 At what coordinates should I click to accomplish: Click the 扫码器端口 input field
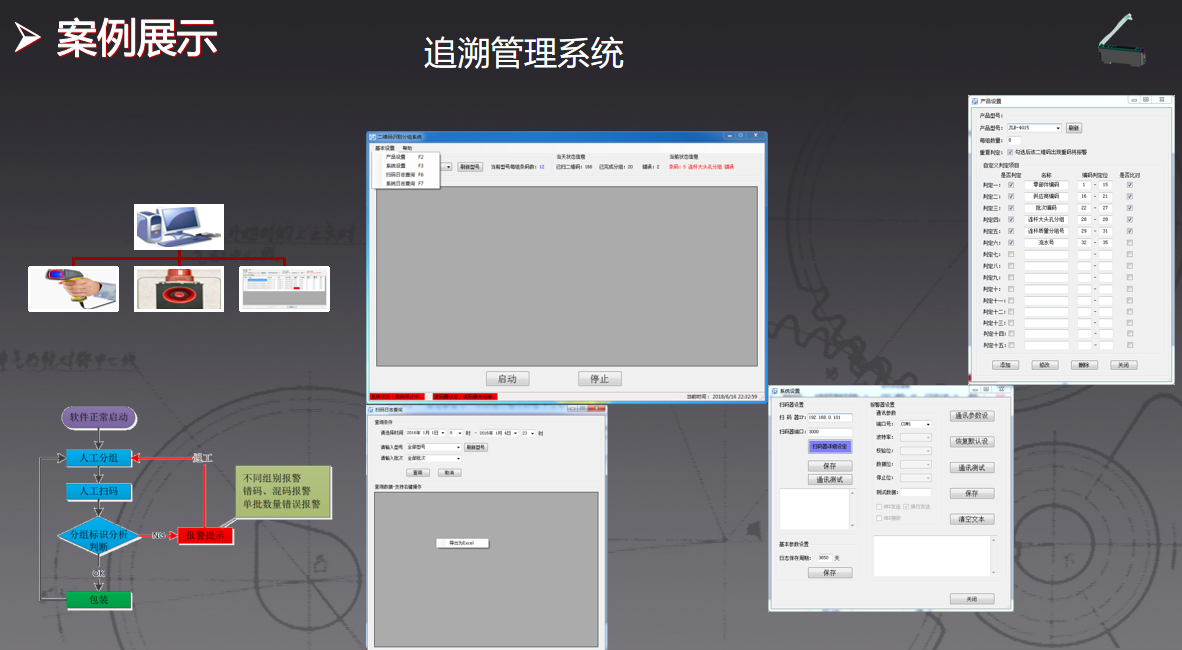[830, 432]
